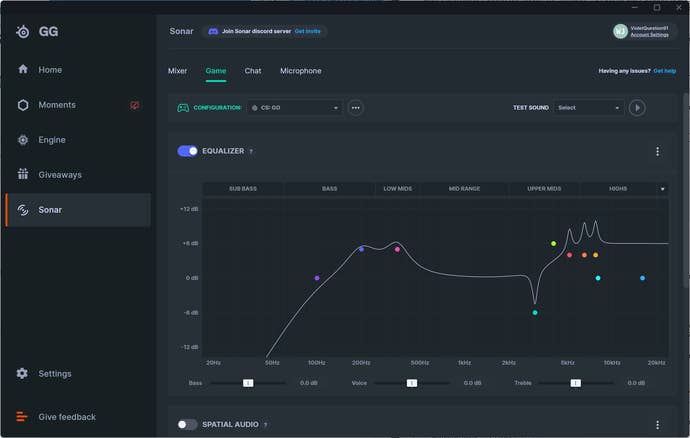Switch to the Mixer tab
This screenshot has height=438, width=690.
pyautogui.click(x=177, y=71)
